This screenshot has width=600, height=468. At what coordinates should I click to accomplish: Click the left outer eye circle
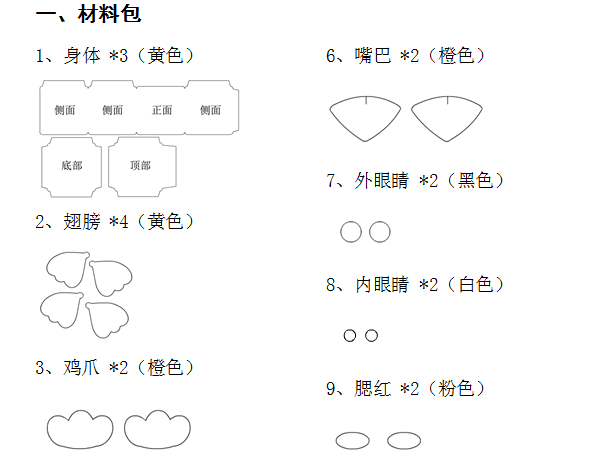[x=351, y=232]
